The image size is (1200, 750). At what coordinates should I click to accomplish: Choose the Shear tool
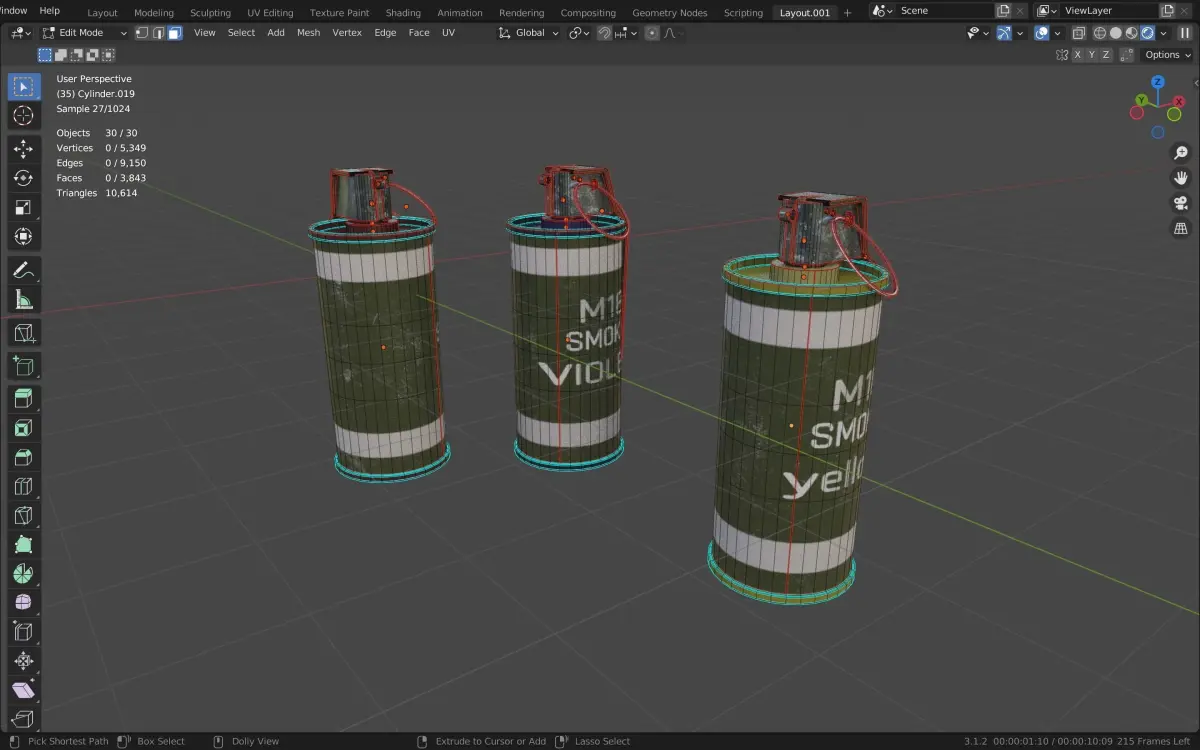23,690
